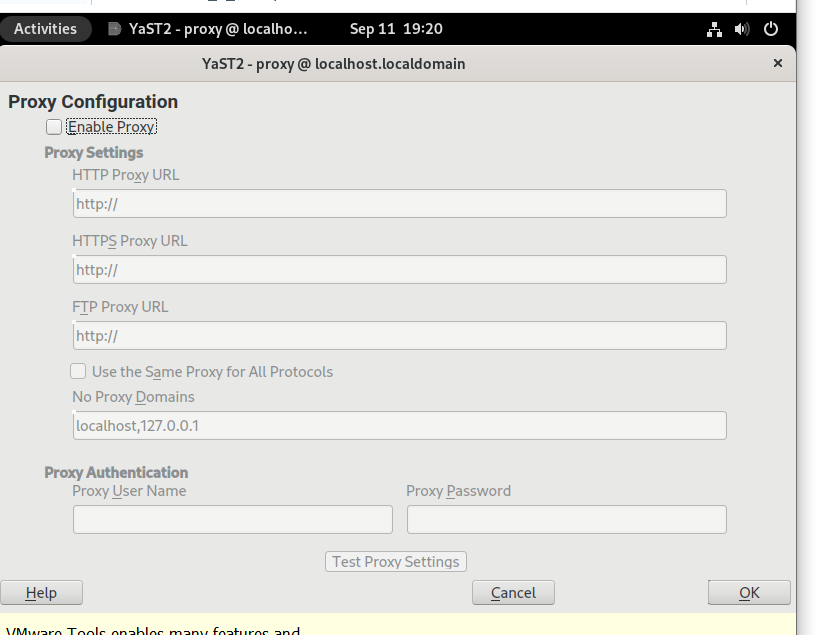Show the clock and calendar popup
The image size is (816, 635).
pyautogui.click(x=396, y=29)
